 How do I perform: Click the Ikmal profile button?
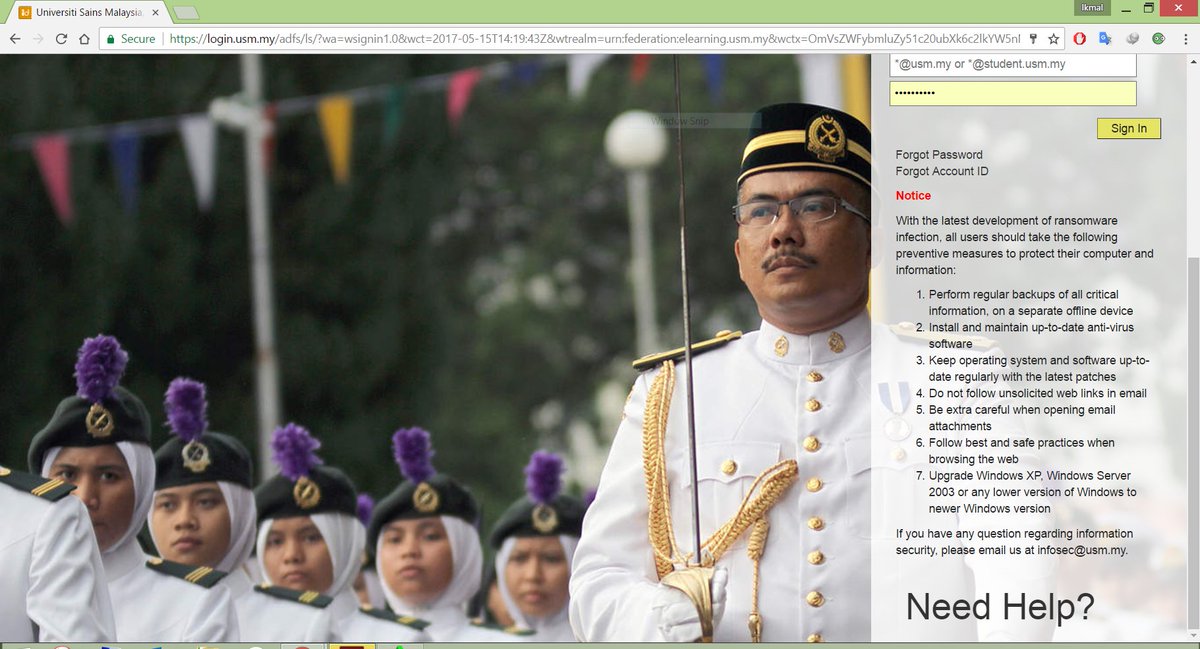pos(1091,8)
